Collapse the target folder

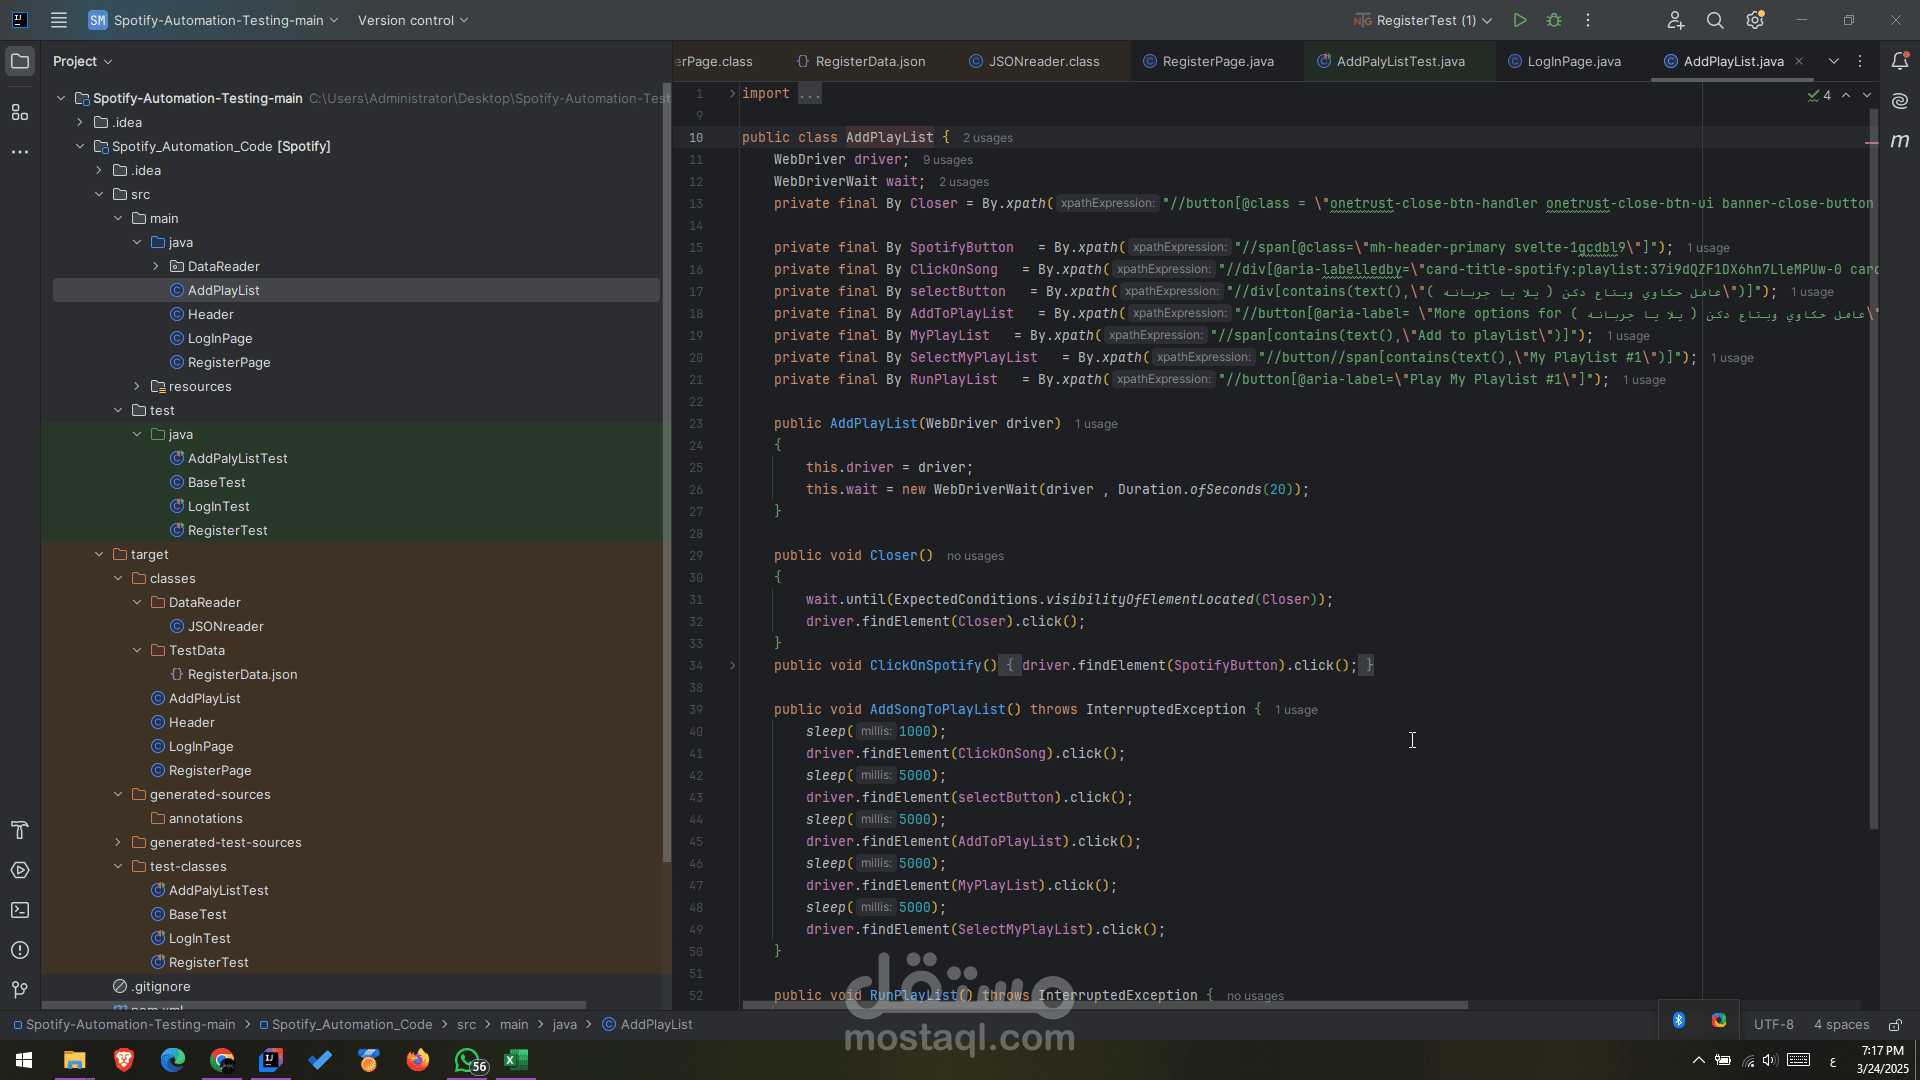99,554
